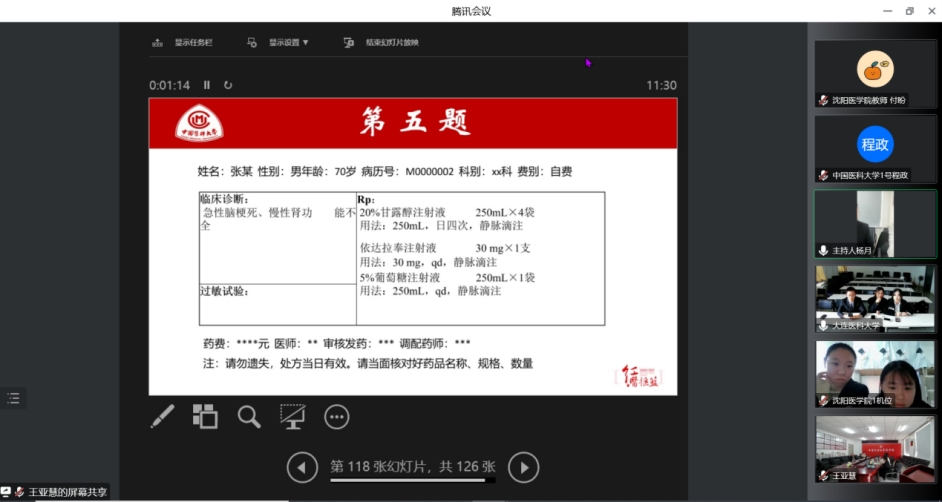Go to the next slide
Image resolution: width=942 pixels, height=502 pixels.
pyautogui.click(x=523, y=467)
